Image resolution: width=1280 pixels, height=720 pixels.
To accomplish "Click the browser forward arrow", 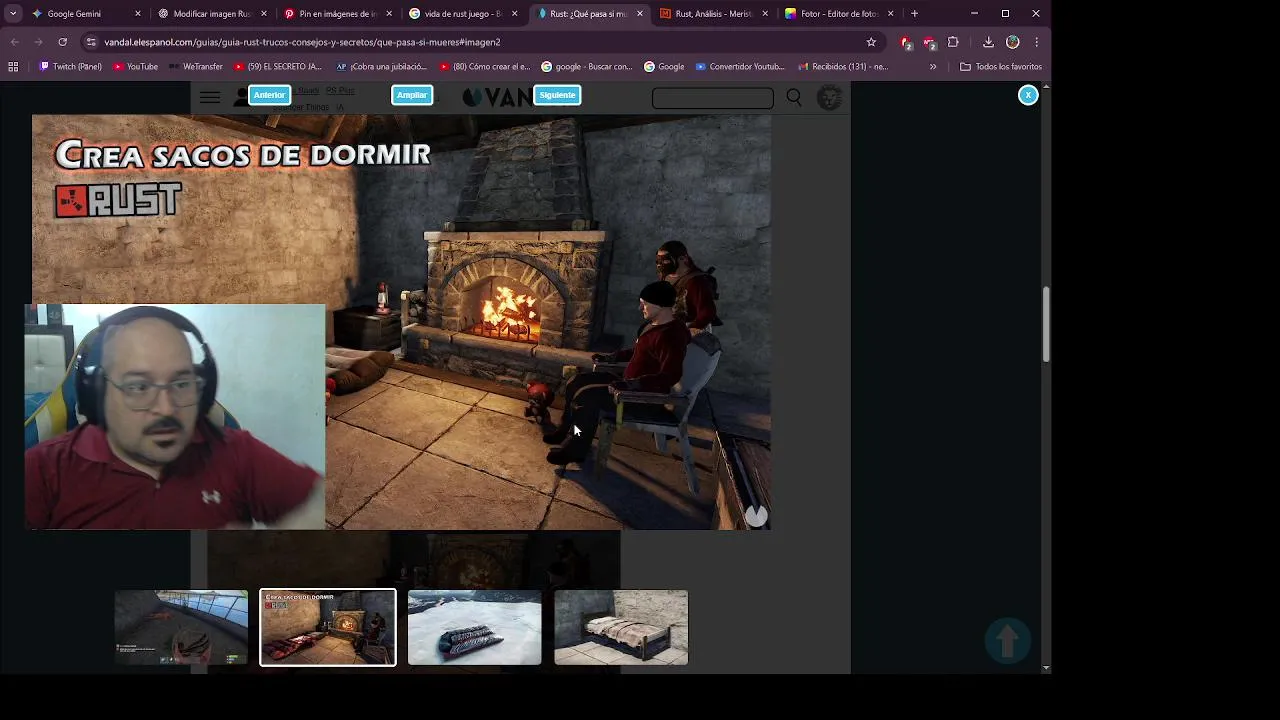I will coord(38,42).
